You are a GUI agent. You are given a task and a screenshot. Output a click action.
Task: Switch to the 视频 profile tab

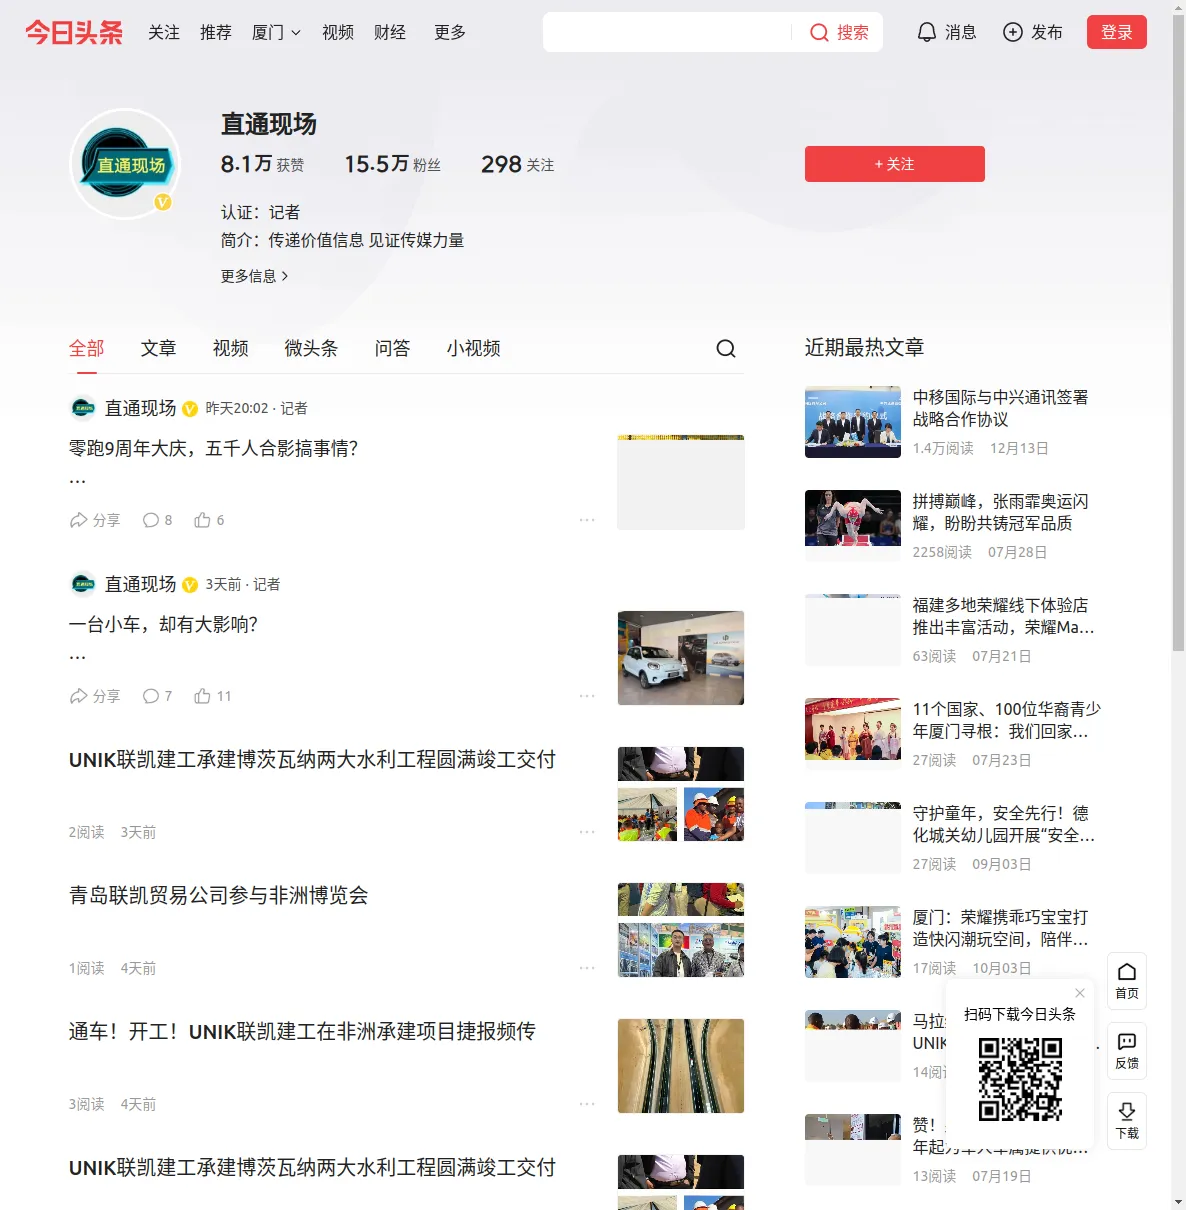pos(231,348)
